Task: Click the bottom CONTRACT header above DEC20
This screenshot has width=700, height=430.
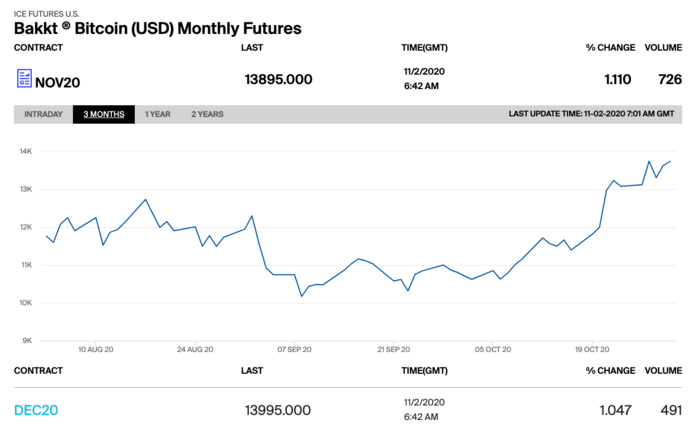Action: click(x=38, y=371)
